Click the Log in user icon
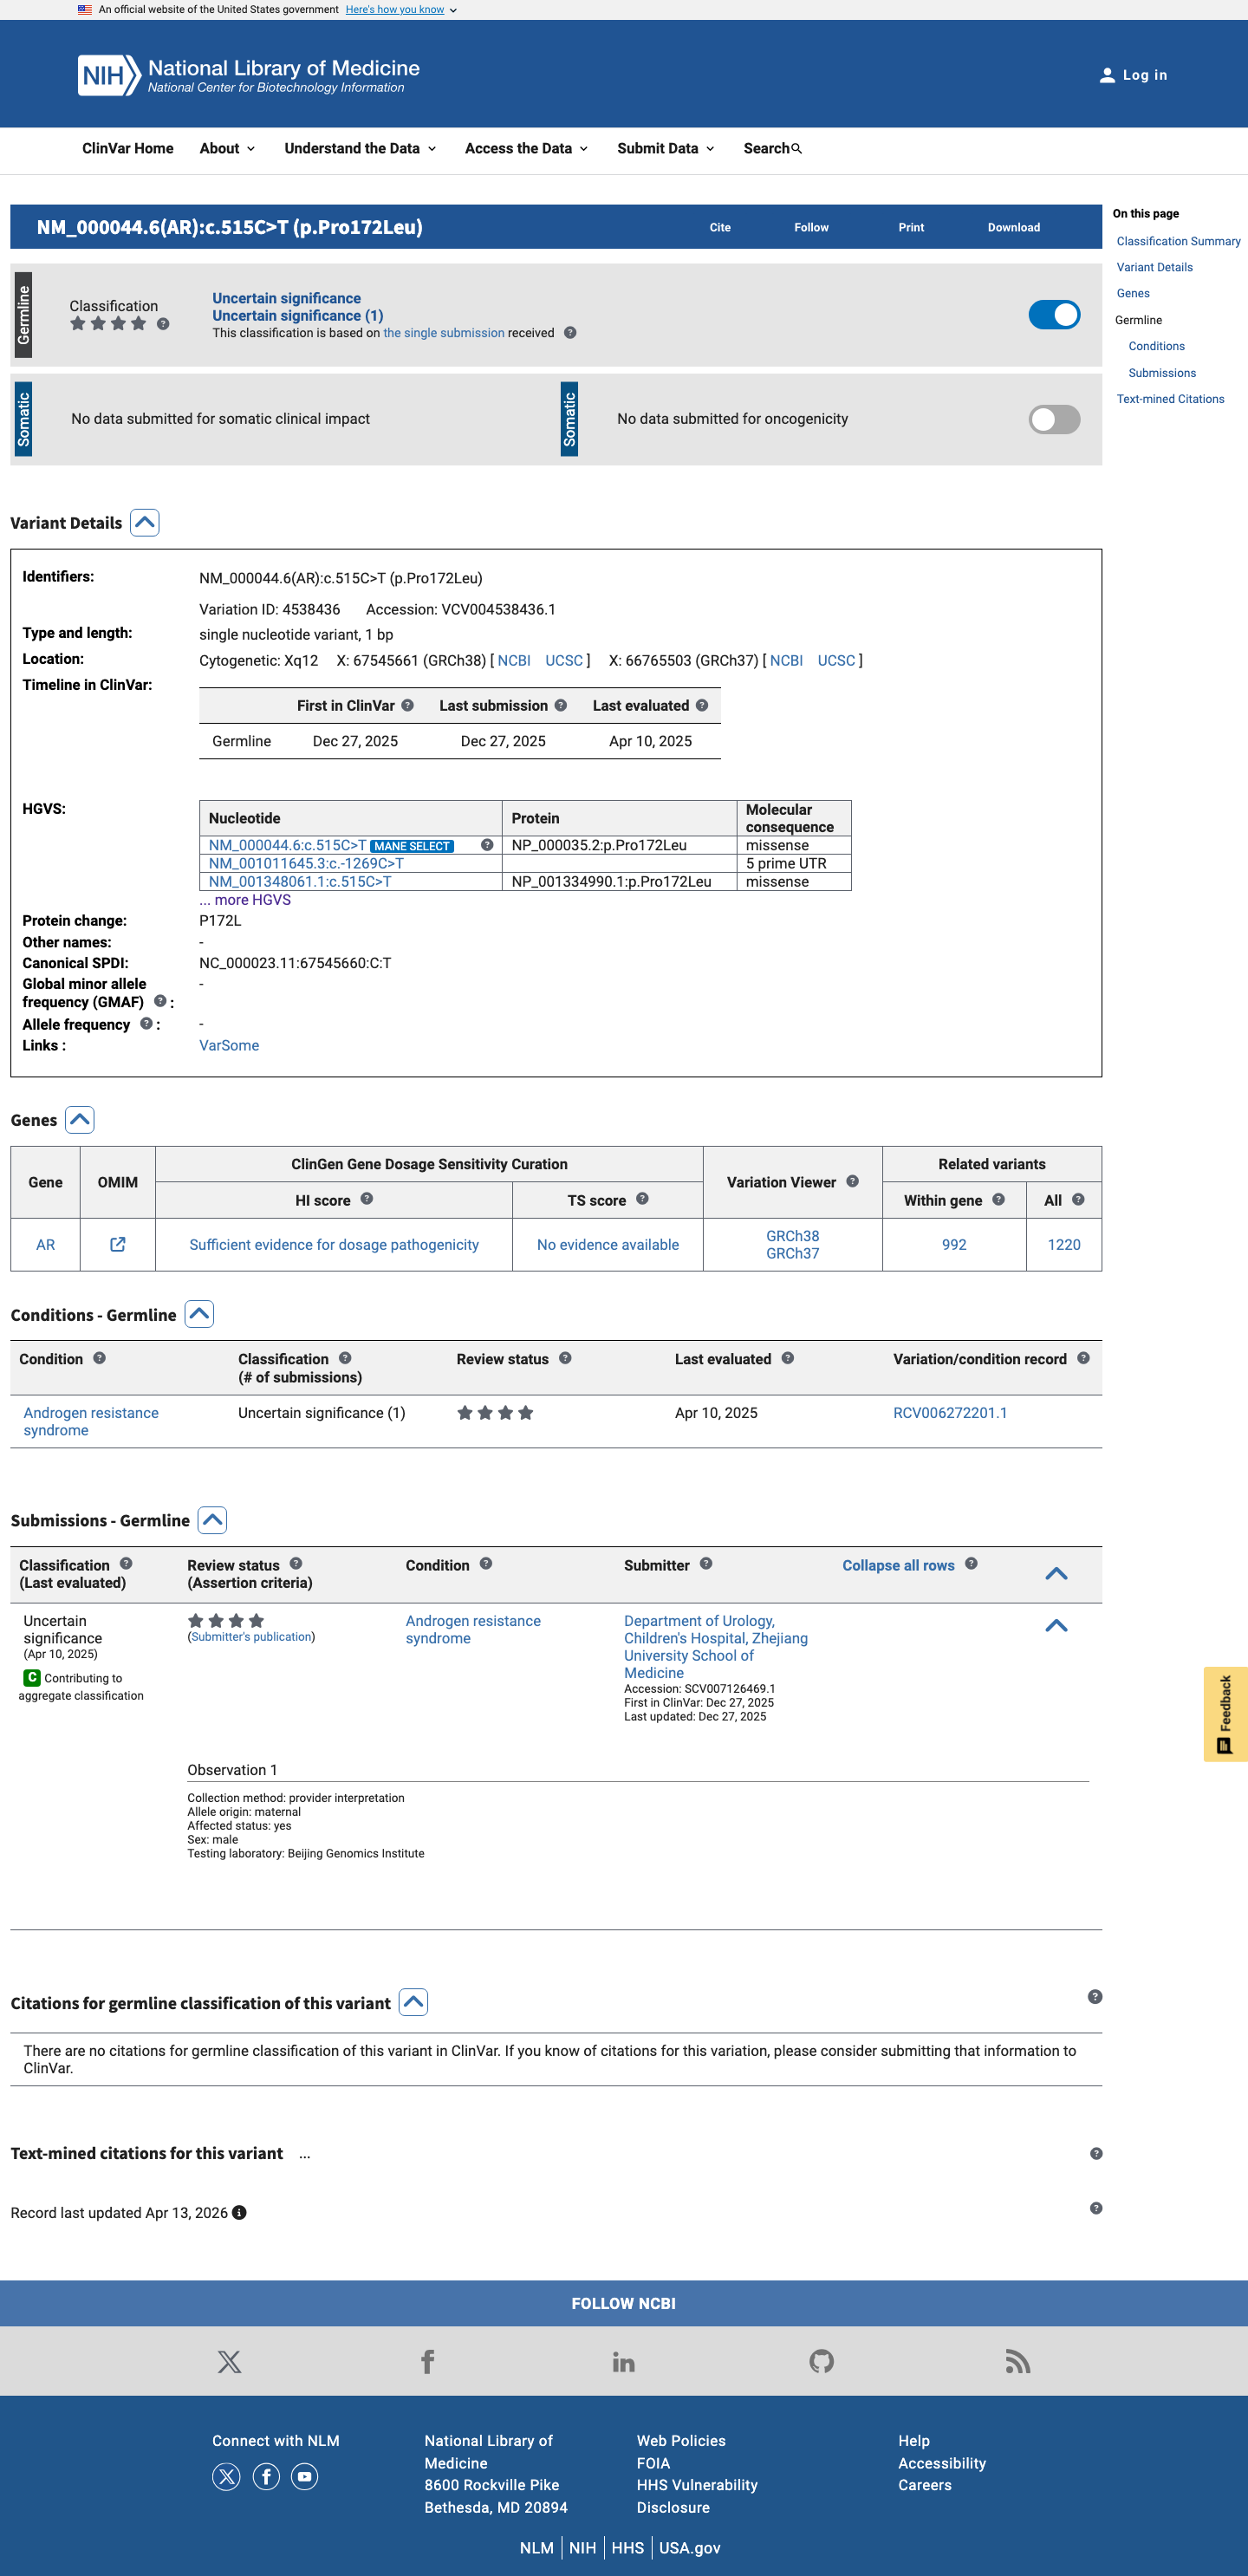The height and width of the screenshot is (2576, 1248). click(x=1107, y=75)
